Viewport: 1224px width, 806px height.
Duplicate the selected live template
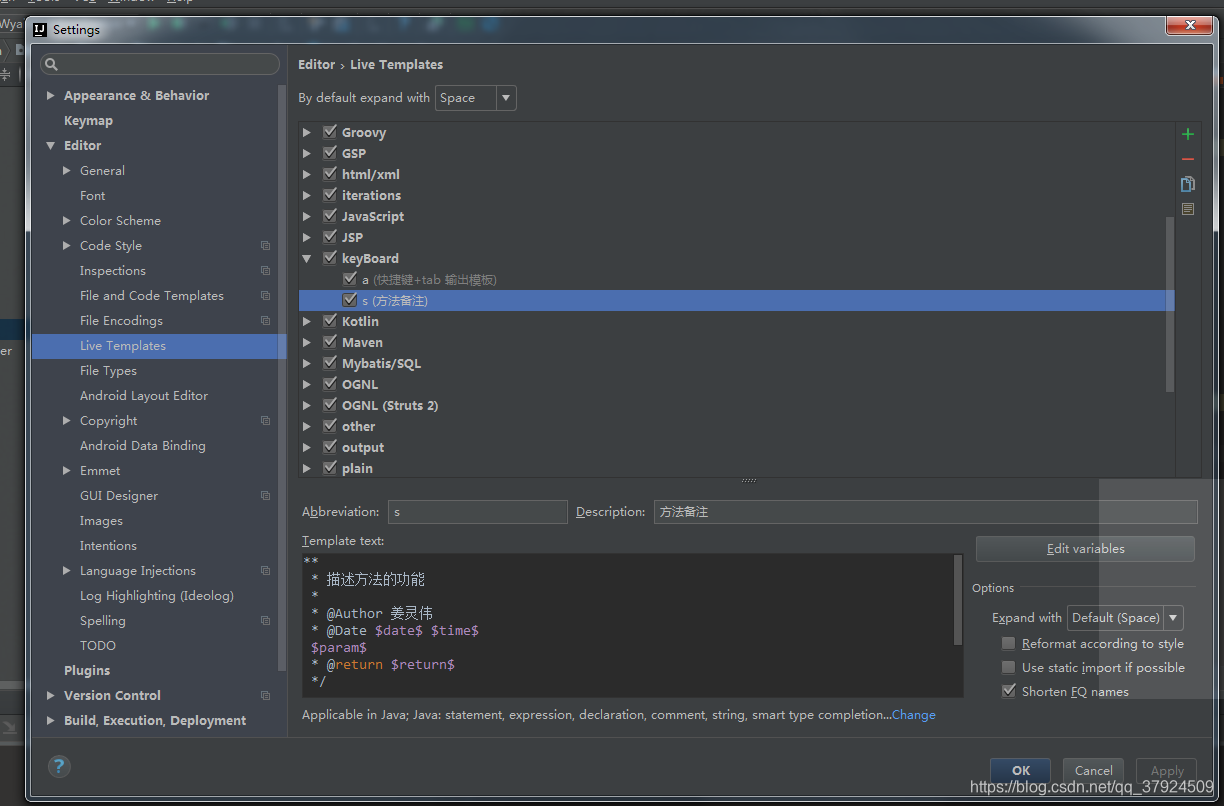pos(1188,184)
